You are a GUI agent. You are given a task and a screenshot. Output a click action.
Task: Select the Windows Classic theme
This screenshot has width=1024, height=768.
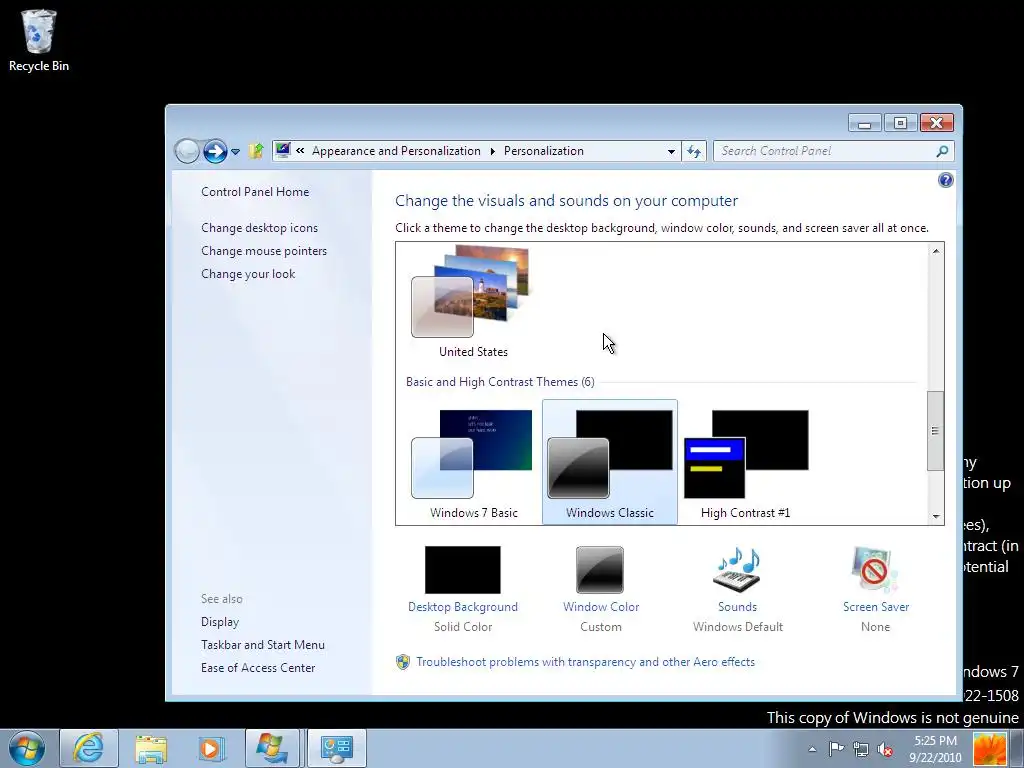coord(610,462)
